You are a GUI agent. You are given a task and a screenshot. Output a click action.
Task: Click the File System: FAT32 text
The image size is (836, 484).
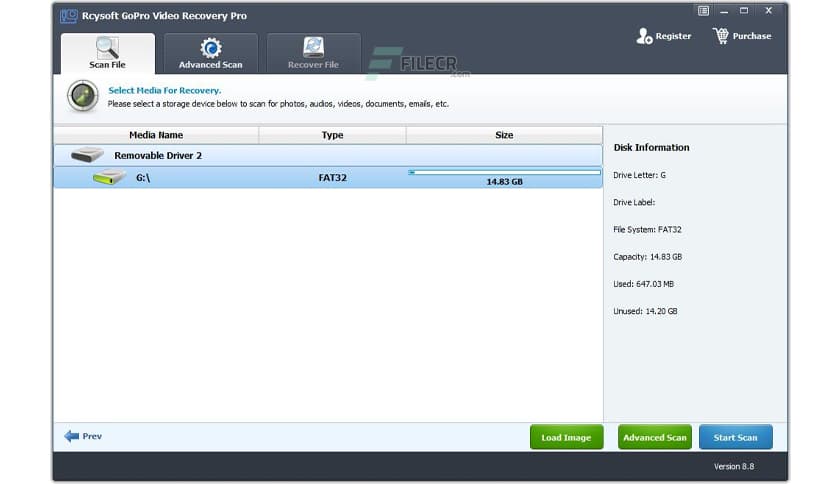click(x=647, y=229)
